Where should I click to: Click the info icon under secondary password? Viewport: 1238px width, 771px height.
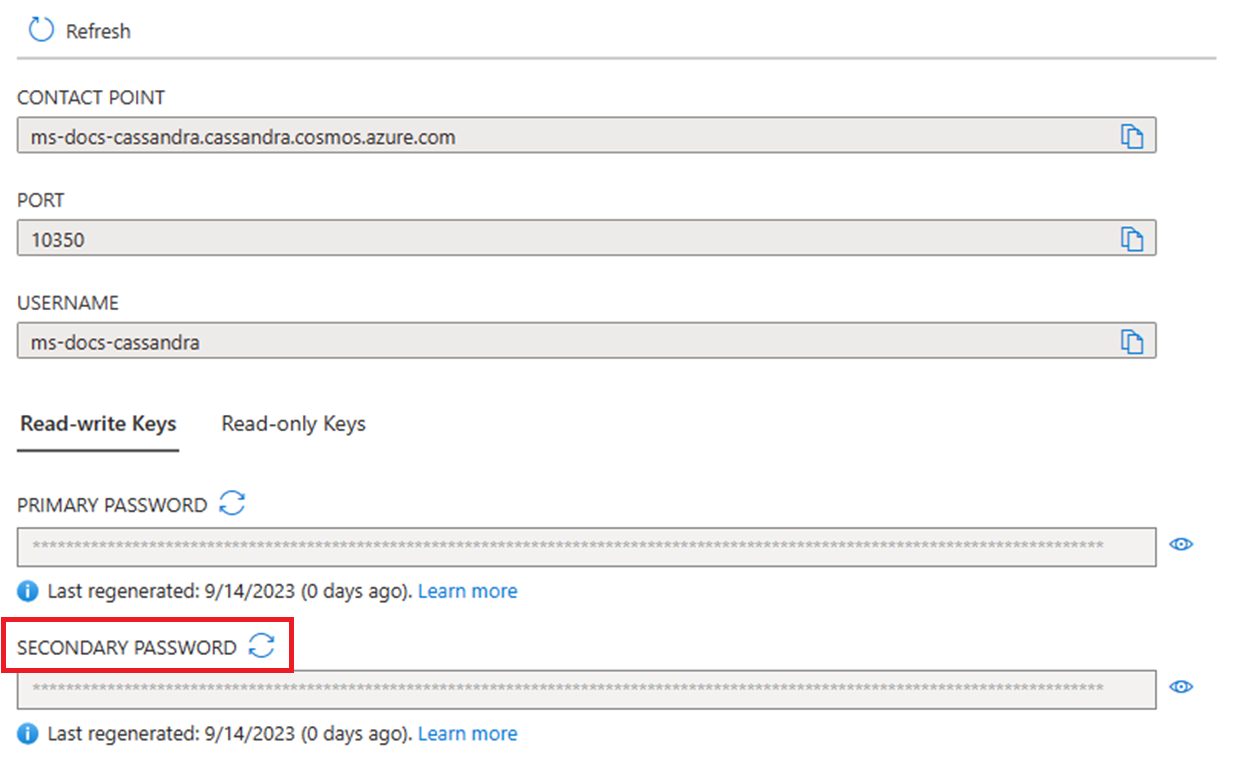click(28, 734)
